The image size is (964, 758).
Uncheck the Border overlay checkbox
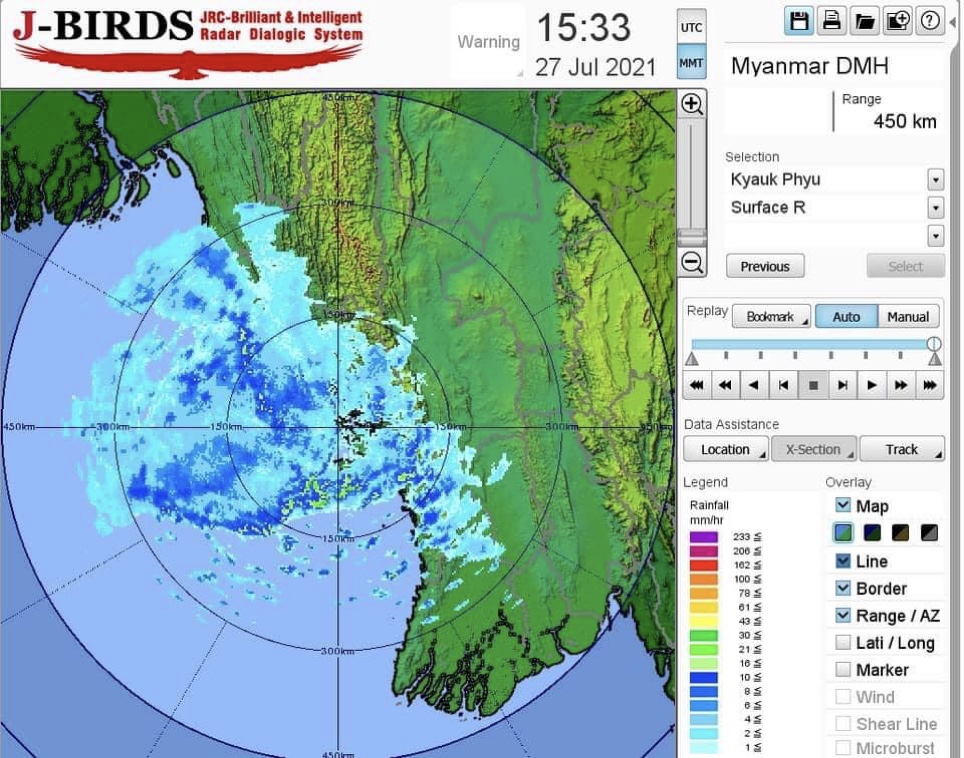point(843,588)
